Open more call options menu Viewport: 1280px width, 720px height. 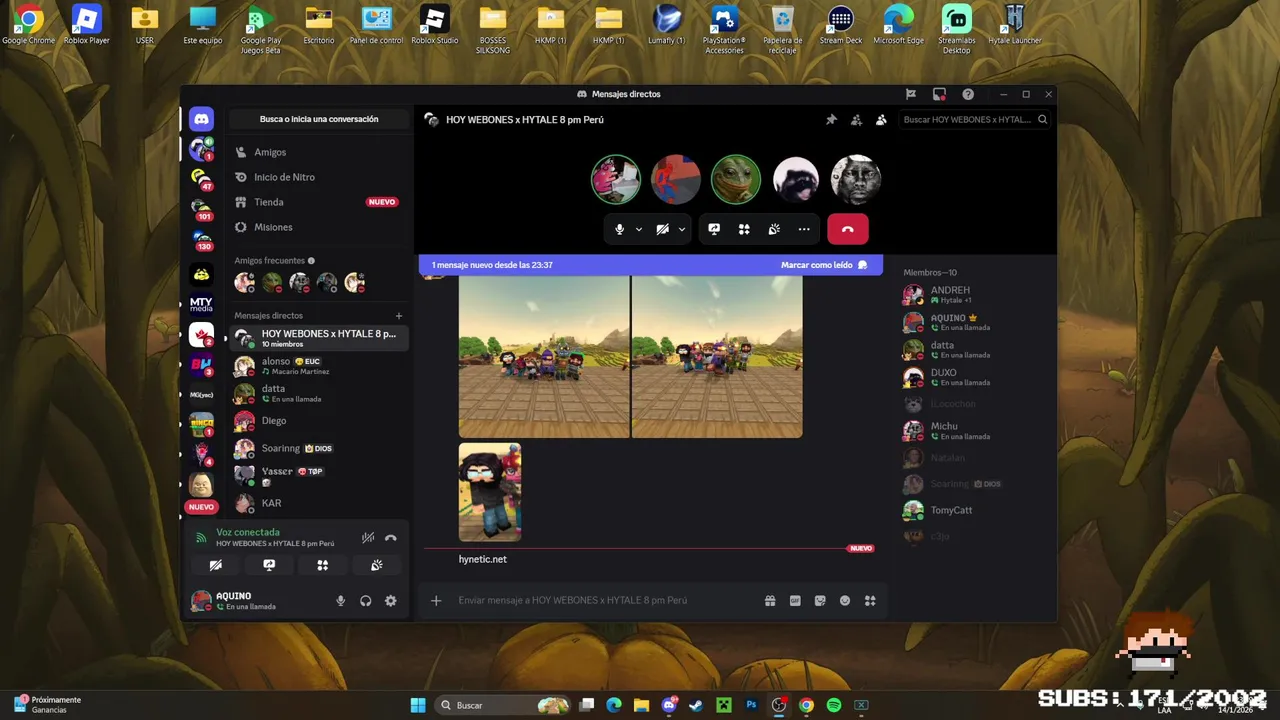pyautogui.click(x=804, y=229)
